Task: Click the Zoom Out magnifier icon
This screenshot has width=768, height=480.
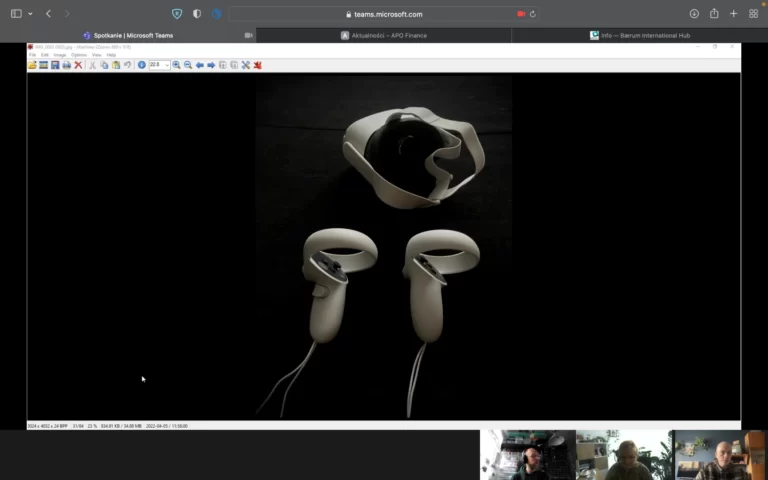Action: tap(188, 65)
